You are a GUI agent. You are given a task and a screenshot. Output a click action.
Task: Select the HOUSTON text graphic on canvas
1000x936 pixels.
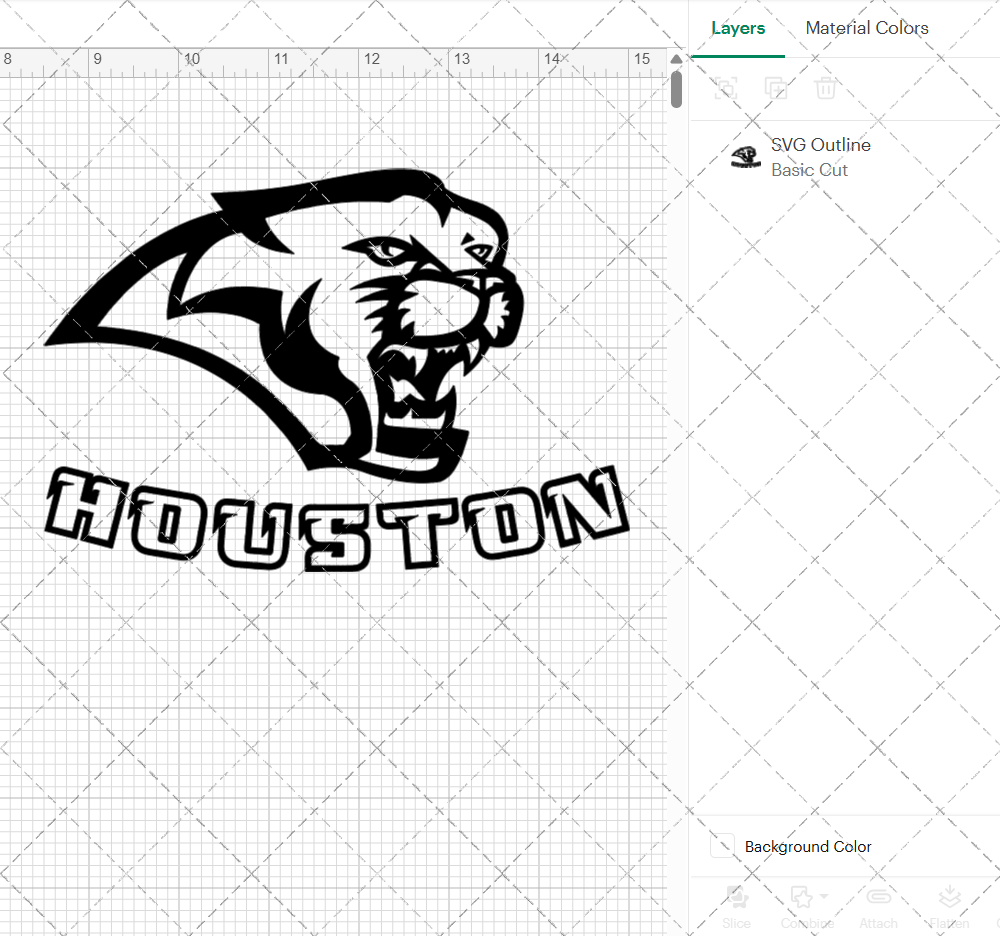(337, 518)
